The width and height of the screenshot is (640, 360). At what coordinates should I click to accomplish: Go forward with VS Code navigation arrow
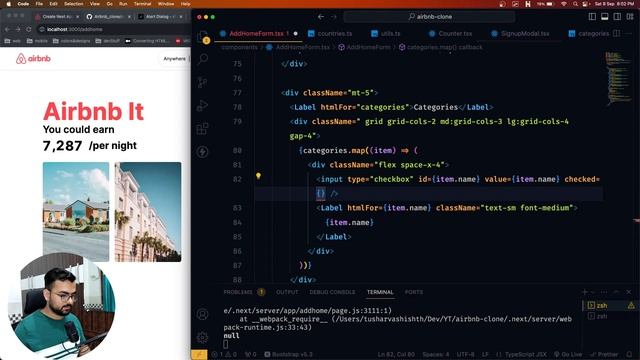pos(333,17)
